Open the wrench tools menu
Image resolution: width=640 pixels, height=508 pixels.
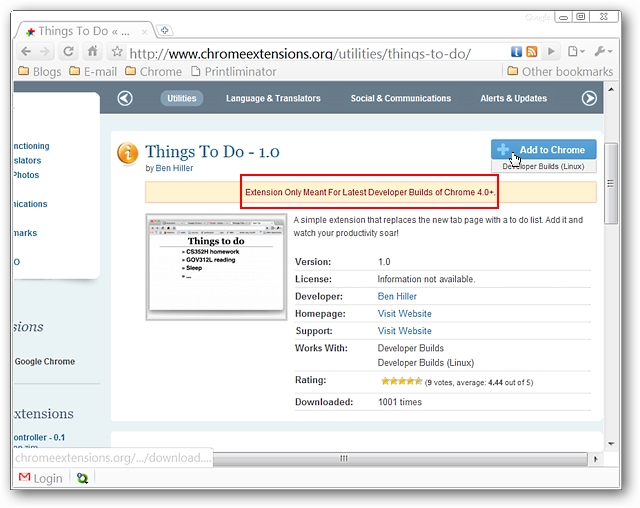tap(603, 51)
